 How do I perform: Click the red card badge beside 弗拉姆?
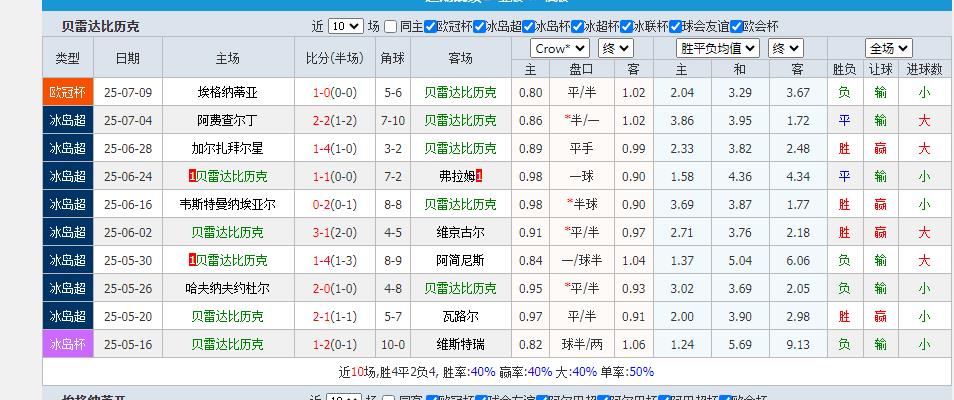479,176
